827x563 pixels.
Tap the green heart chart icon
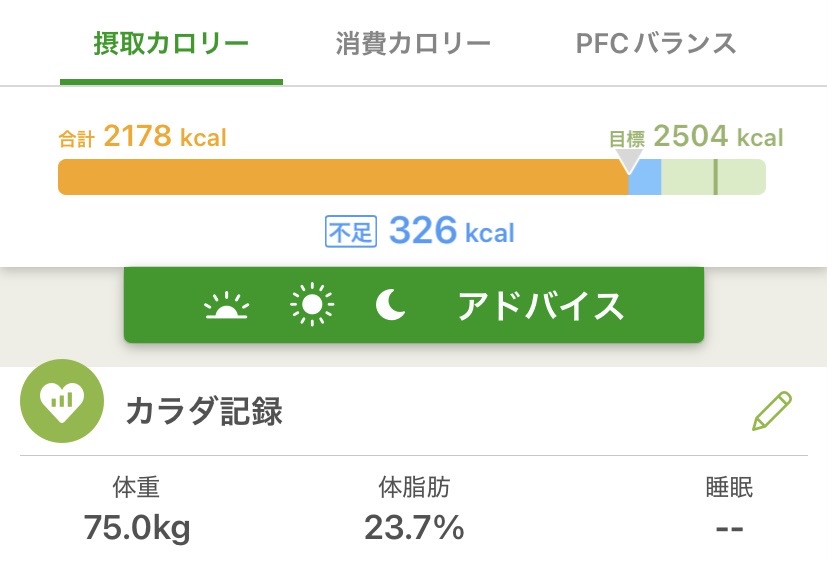[x=62, y=401]
